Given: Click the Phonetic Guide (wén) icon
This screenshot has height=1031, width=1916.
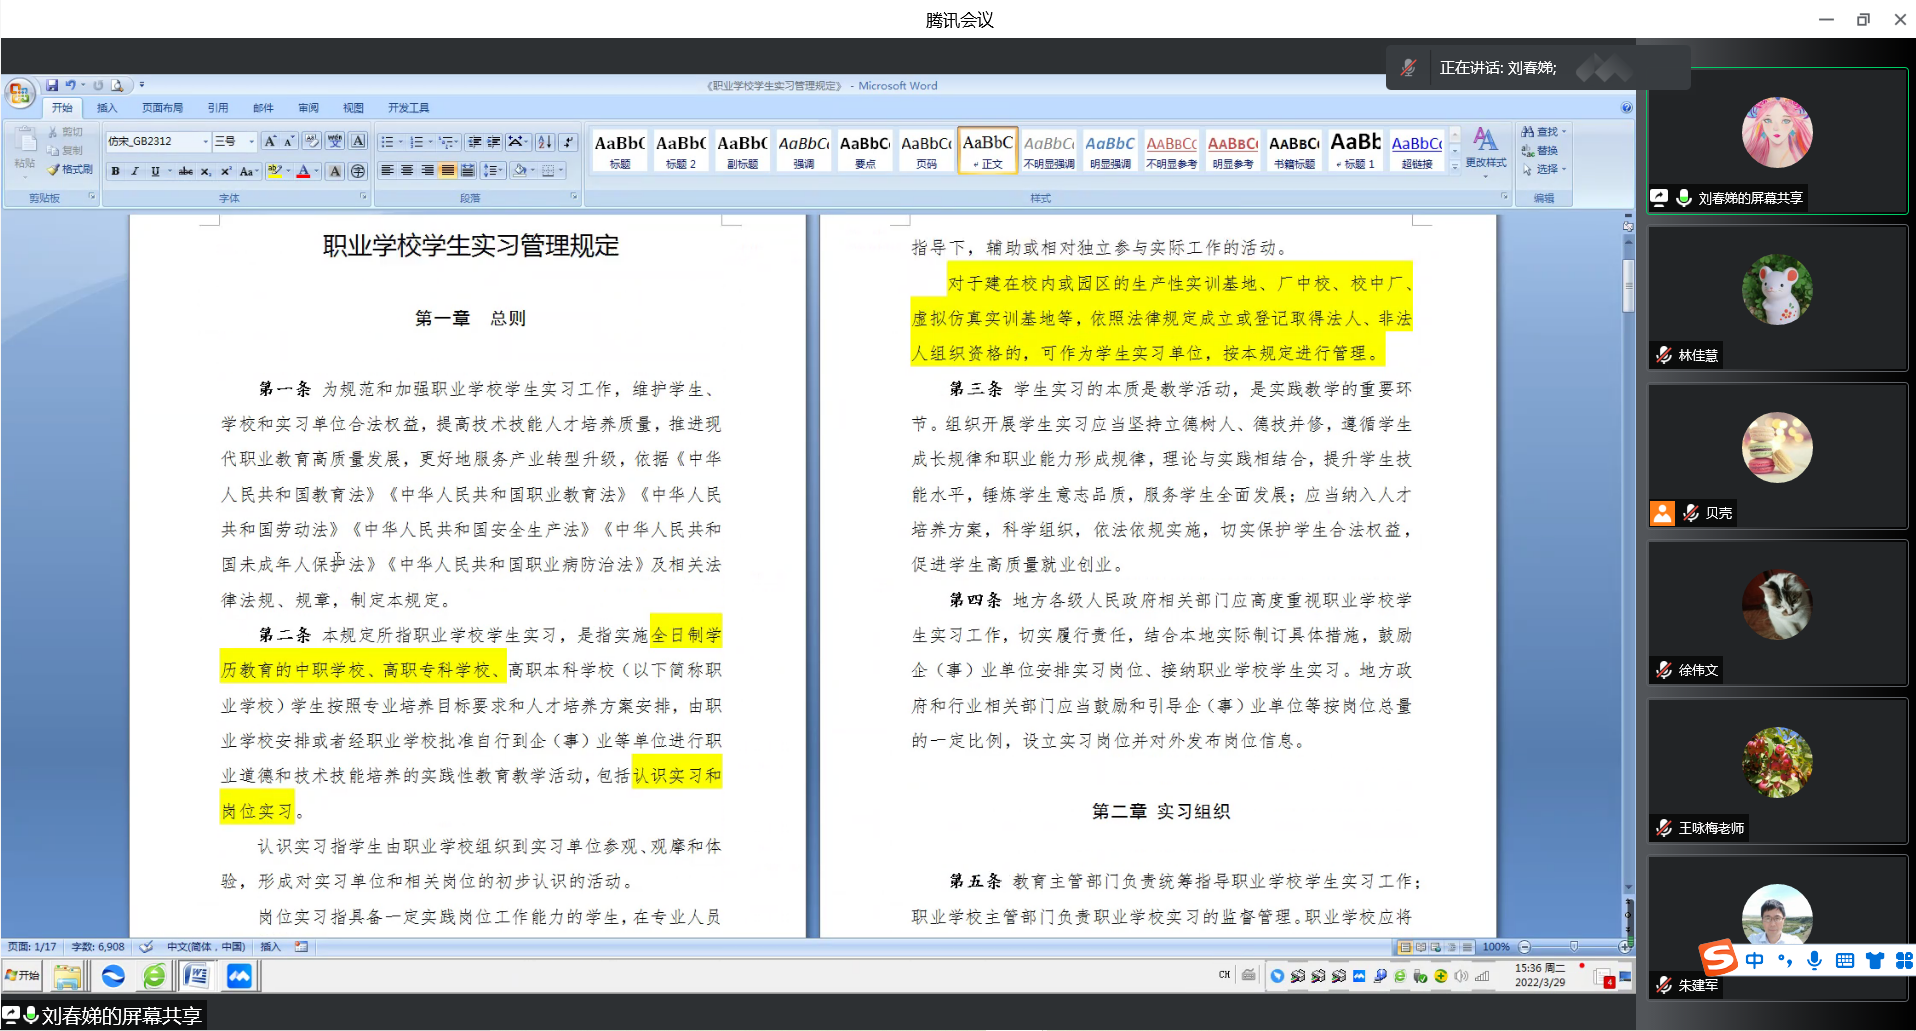Looking at the screenshot, I should pos(334,141).
